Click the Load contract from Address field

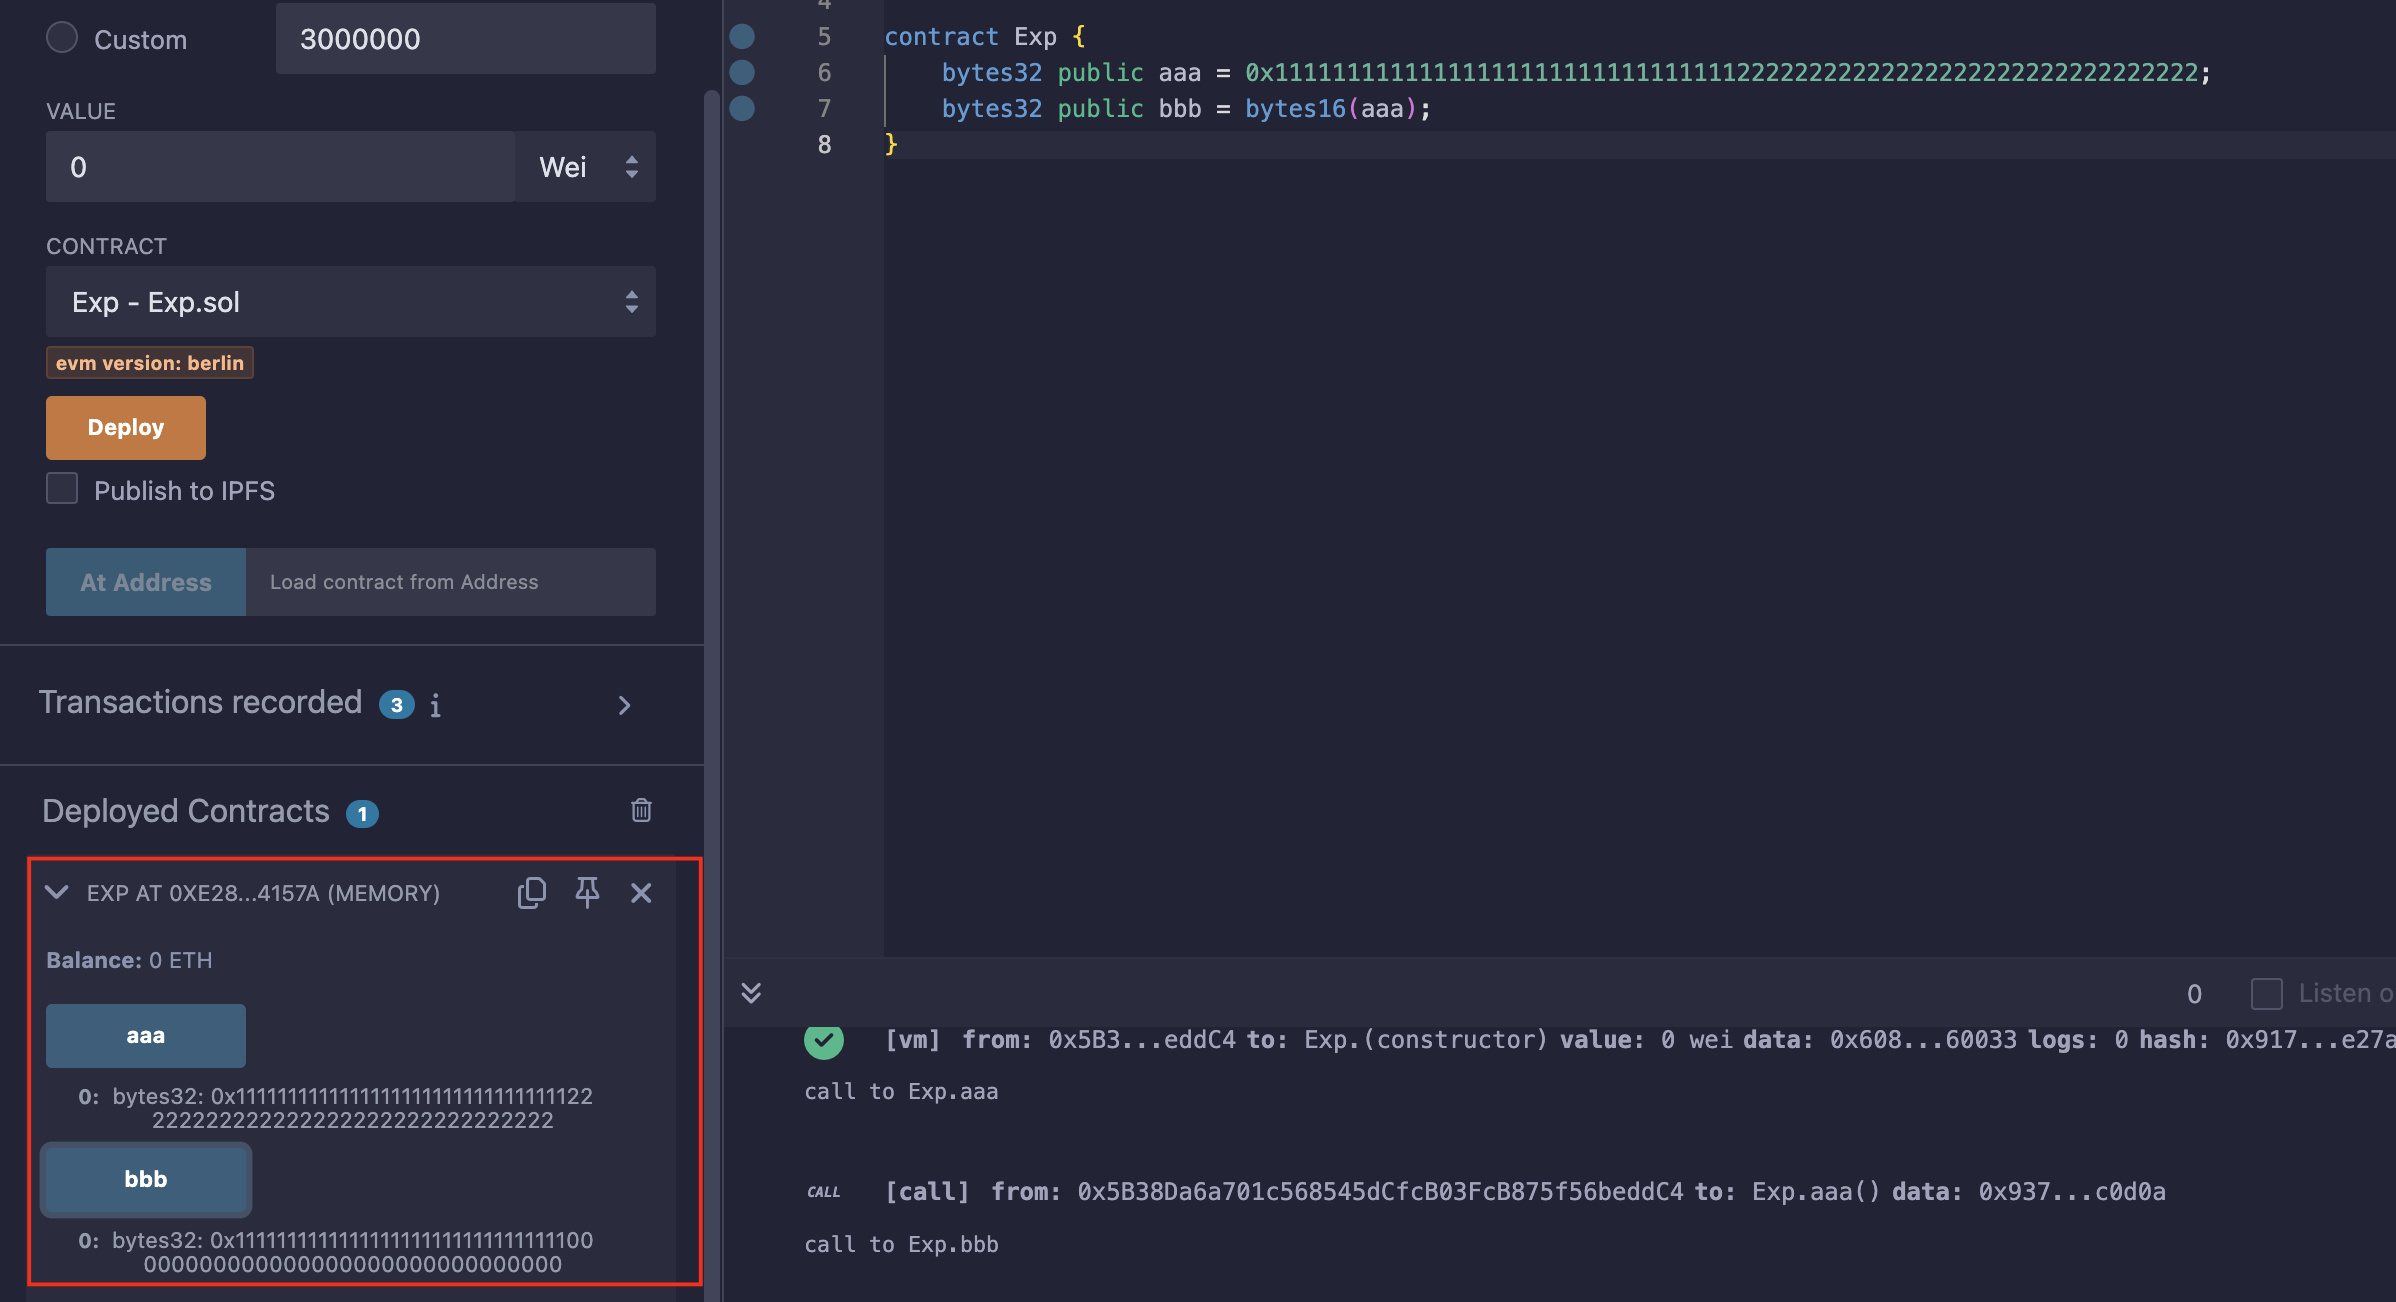450,582
